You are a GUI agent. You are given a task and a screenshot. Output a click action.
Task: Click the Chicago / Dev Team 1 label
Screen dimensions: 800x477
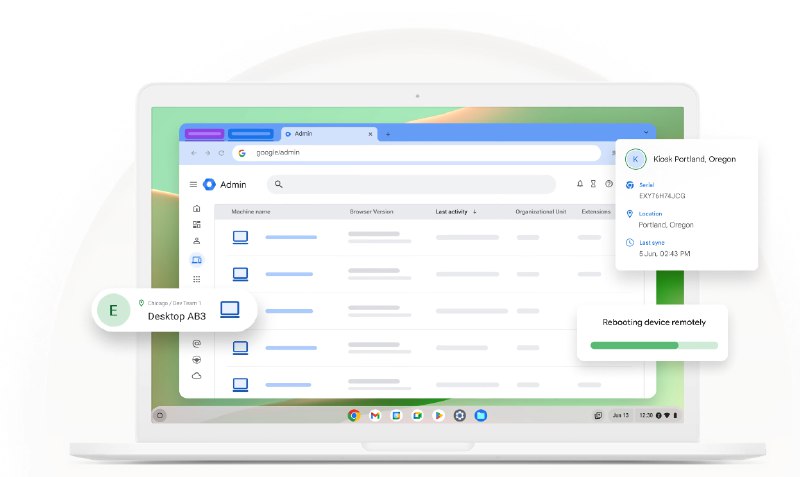point(174,303)
